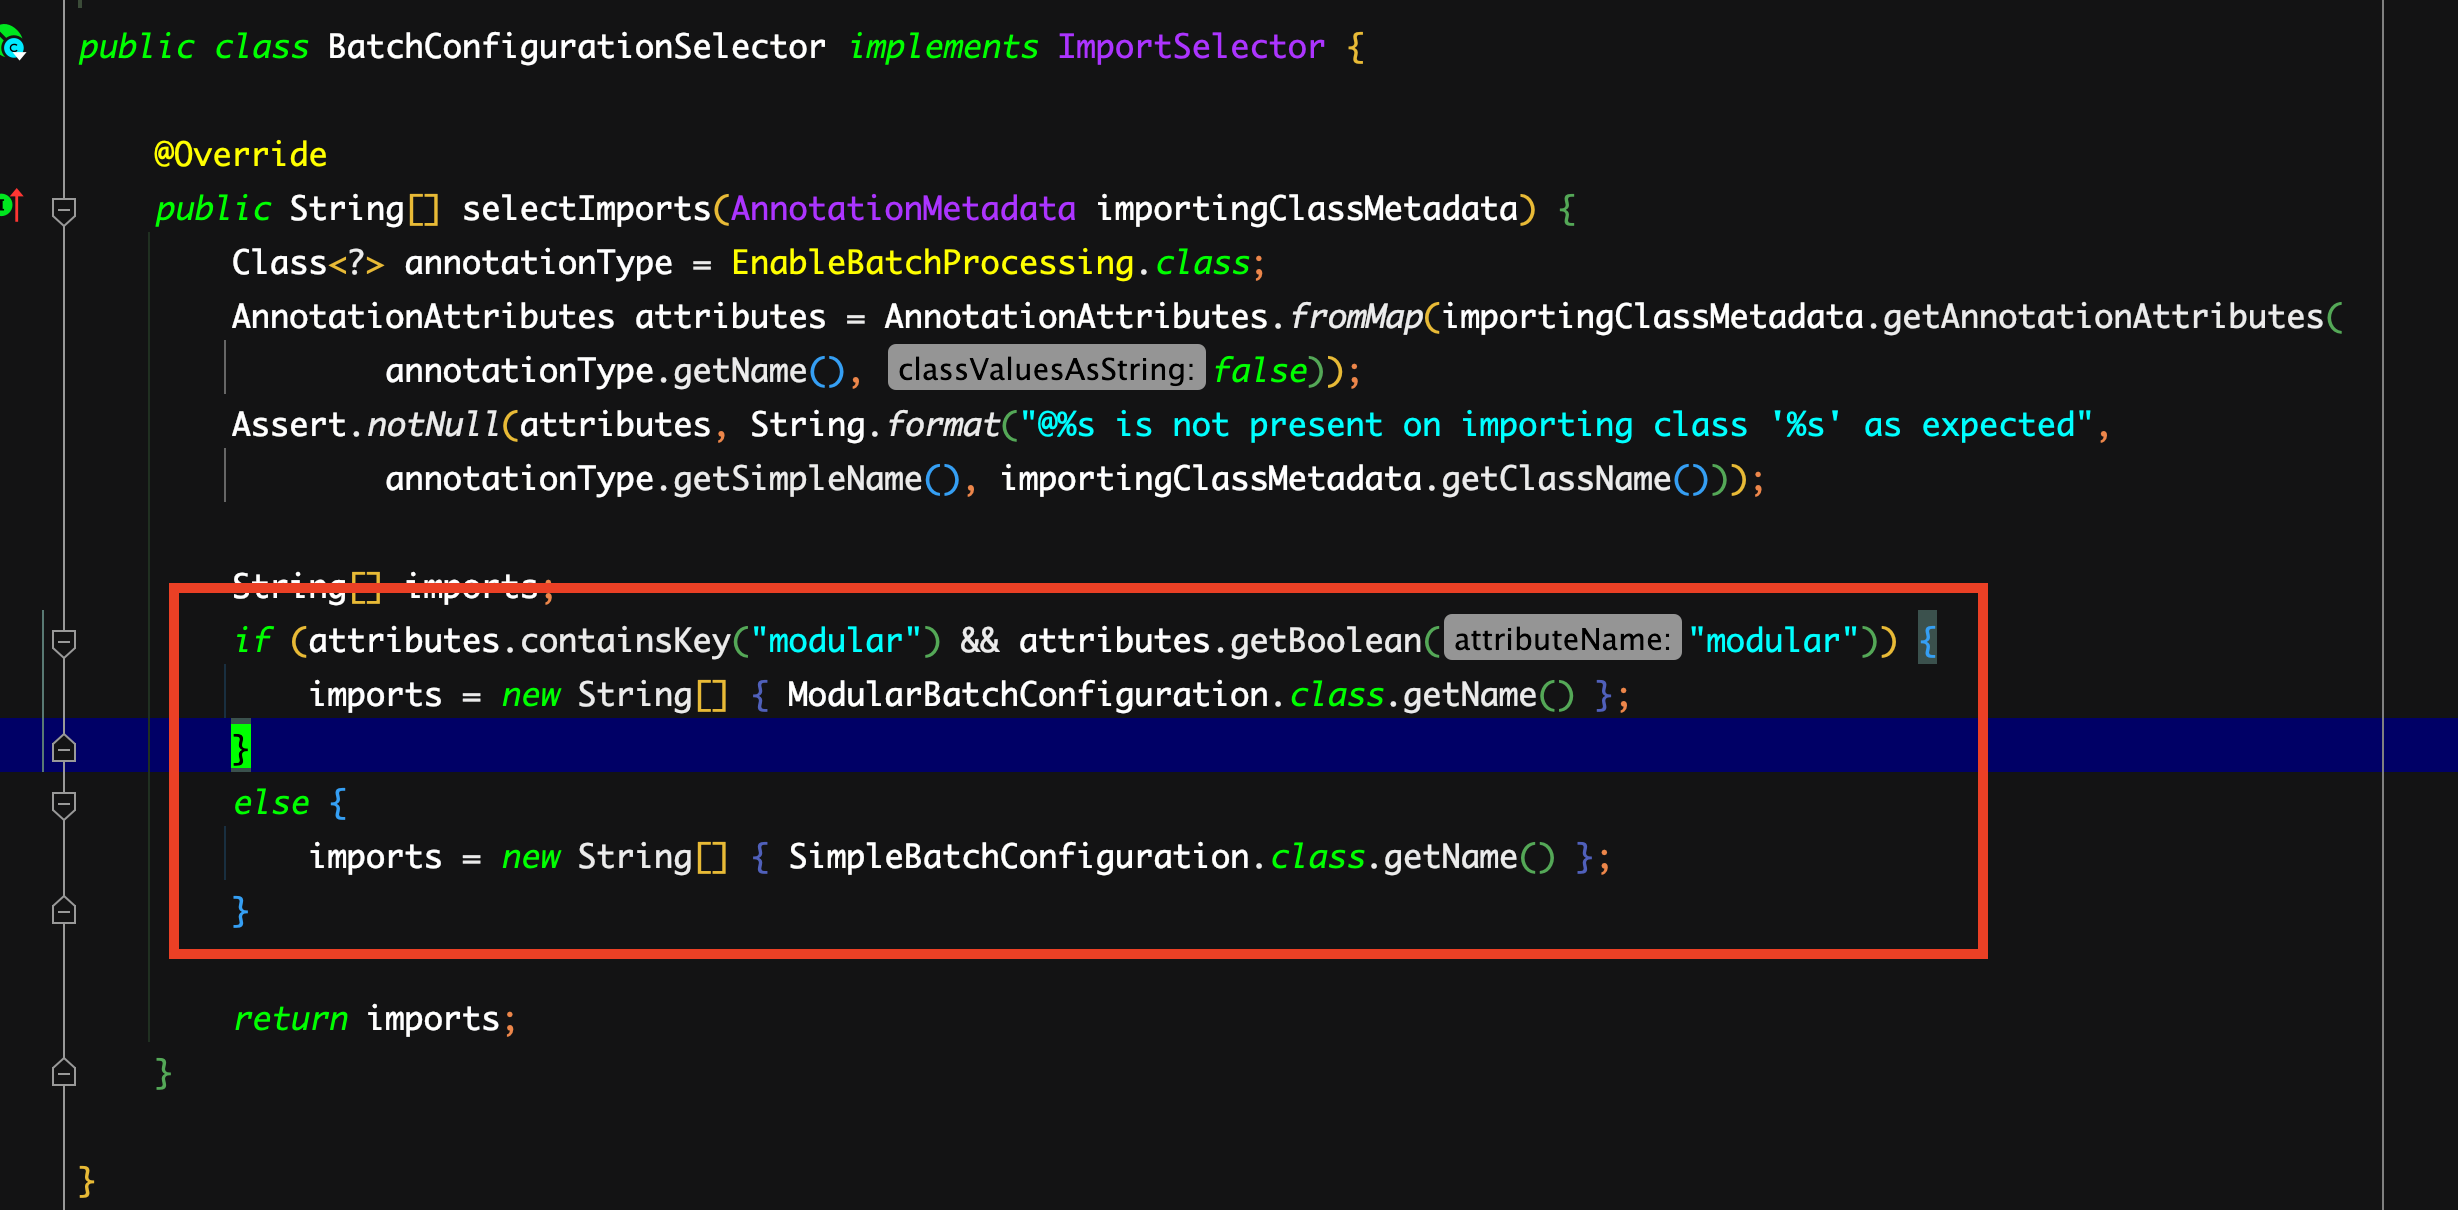
Task: Click the fold end marker on the highlighted brace line
Action: click(x=64, y=748)
